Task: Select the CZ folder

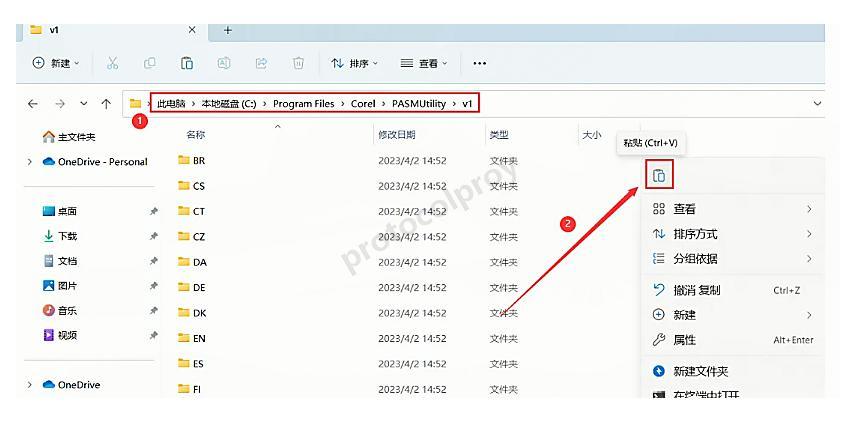Action: (x=191, y=237)
